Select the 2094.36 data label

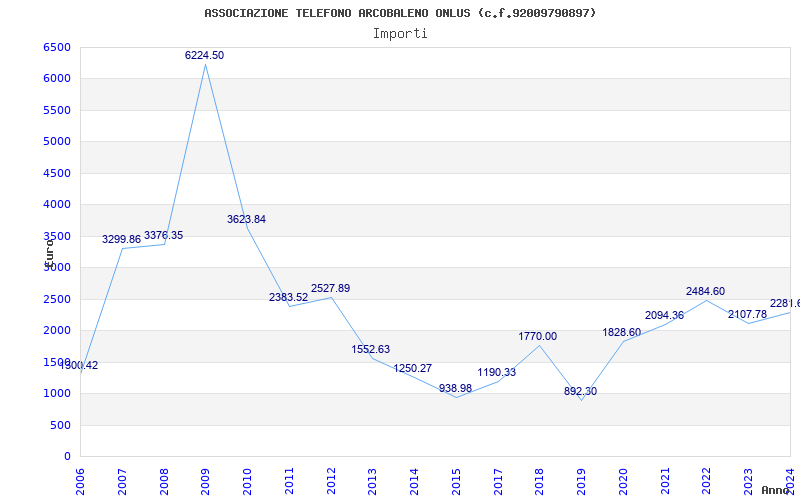(664, 315)
